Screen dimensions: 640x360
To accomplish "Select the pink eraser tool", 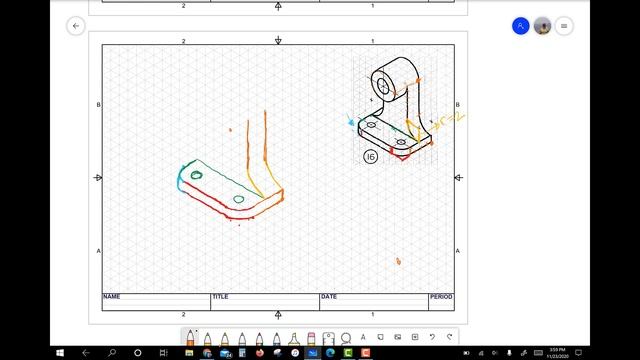I will click(311, 338).
